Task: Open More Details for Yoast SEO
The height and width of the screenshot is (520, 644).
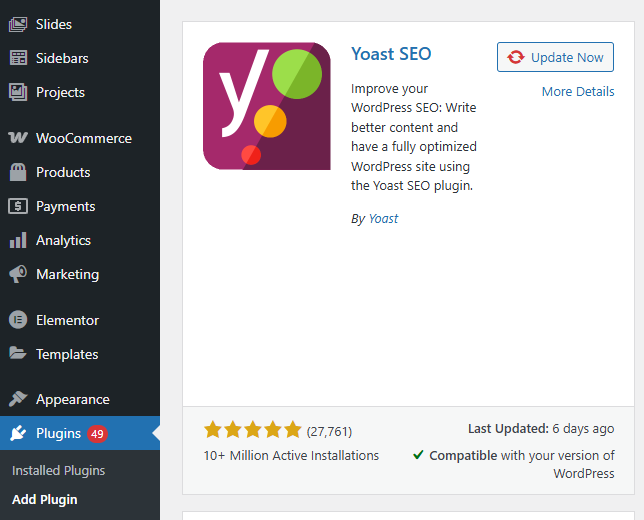Action: point(578,91)
